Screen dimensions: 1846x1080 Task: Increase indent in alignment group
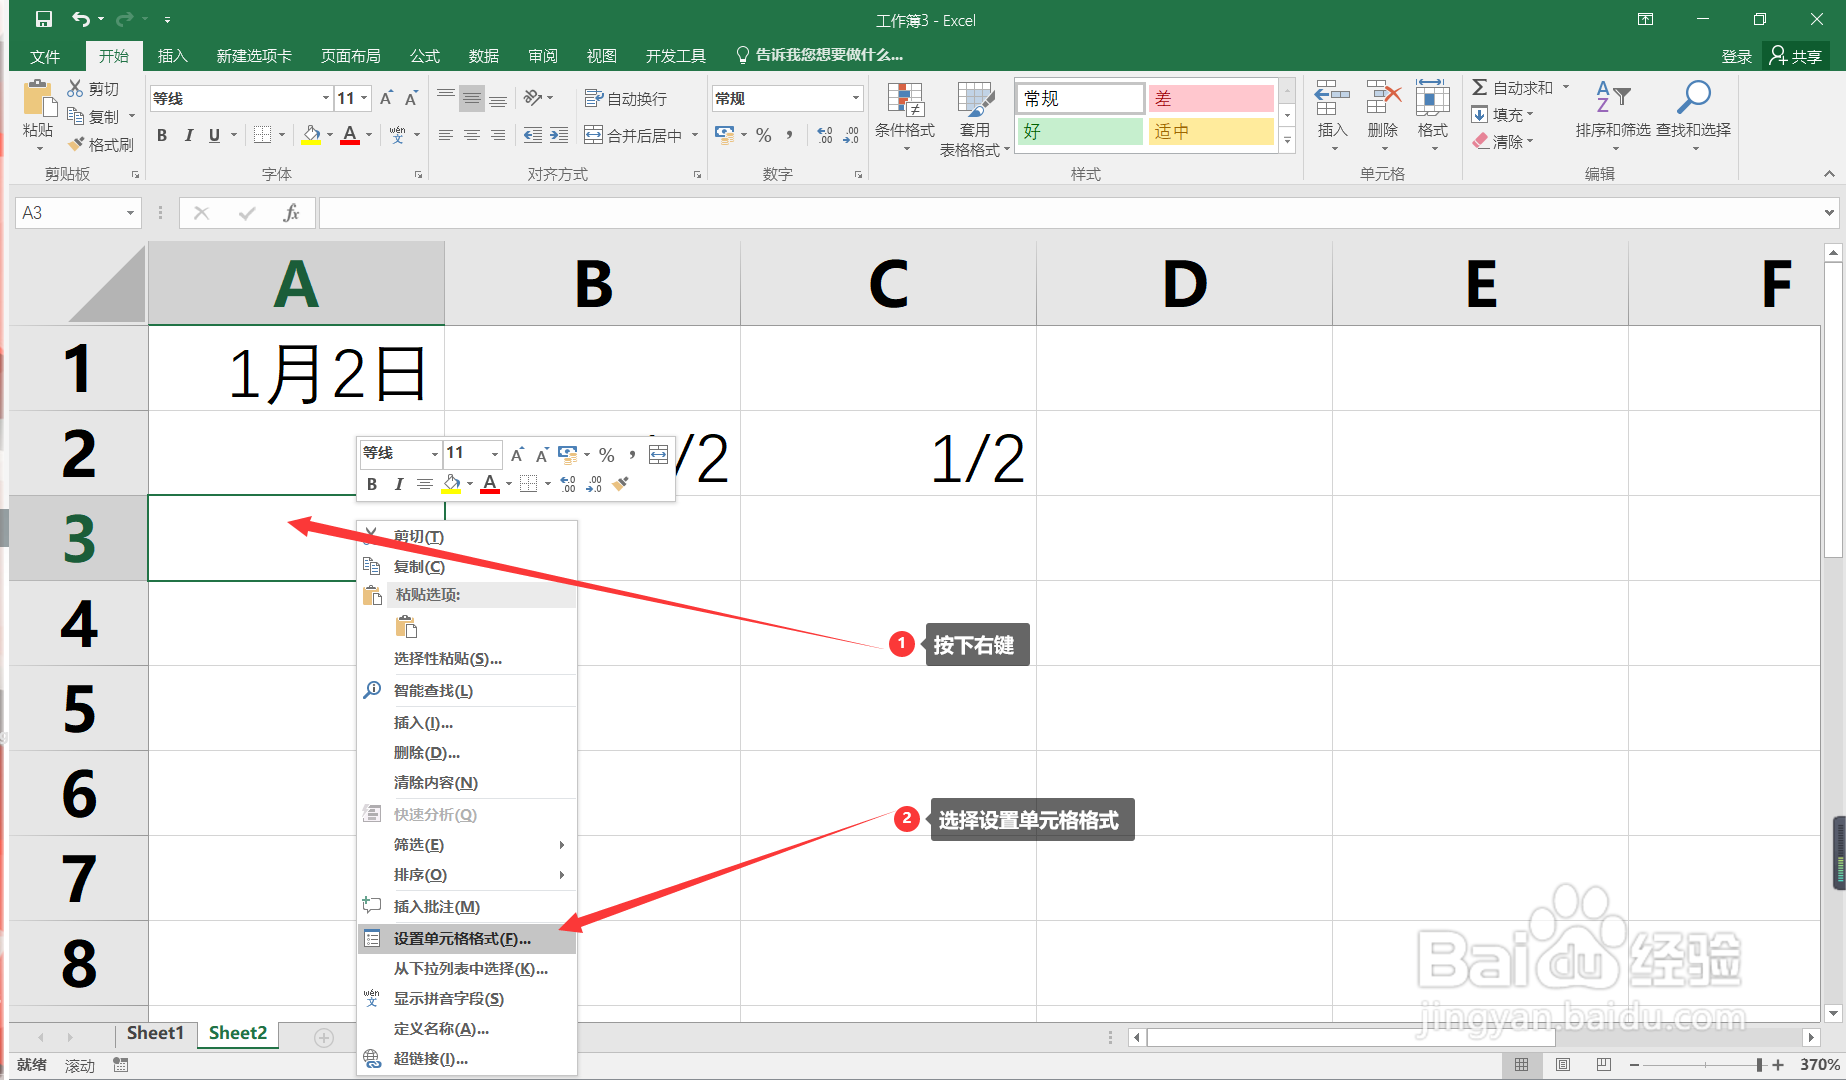point(559,135)
